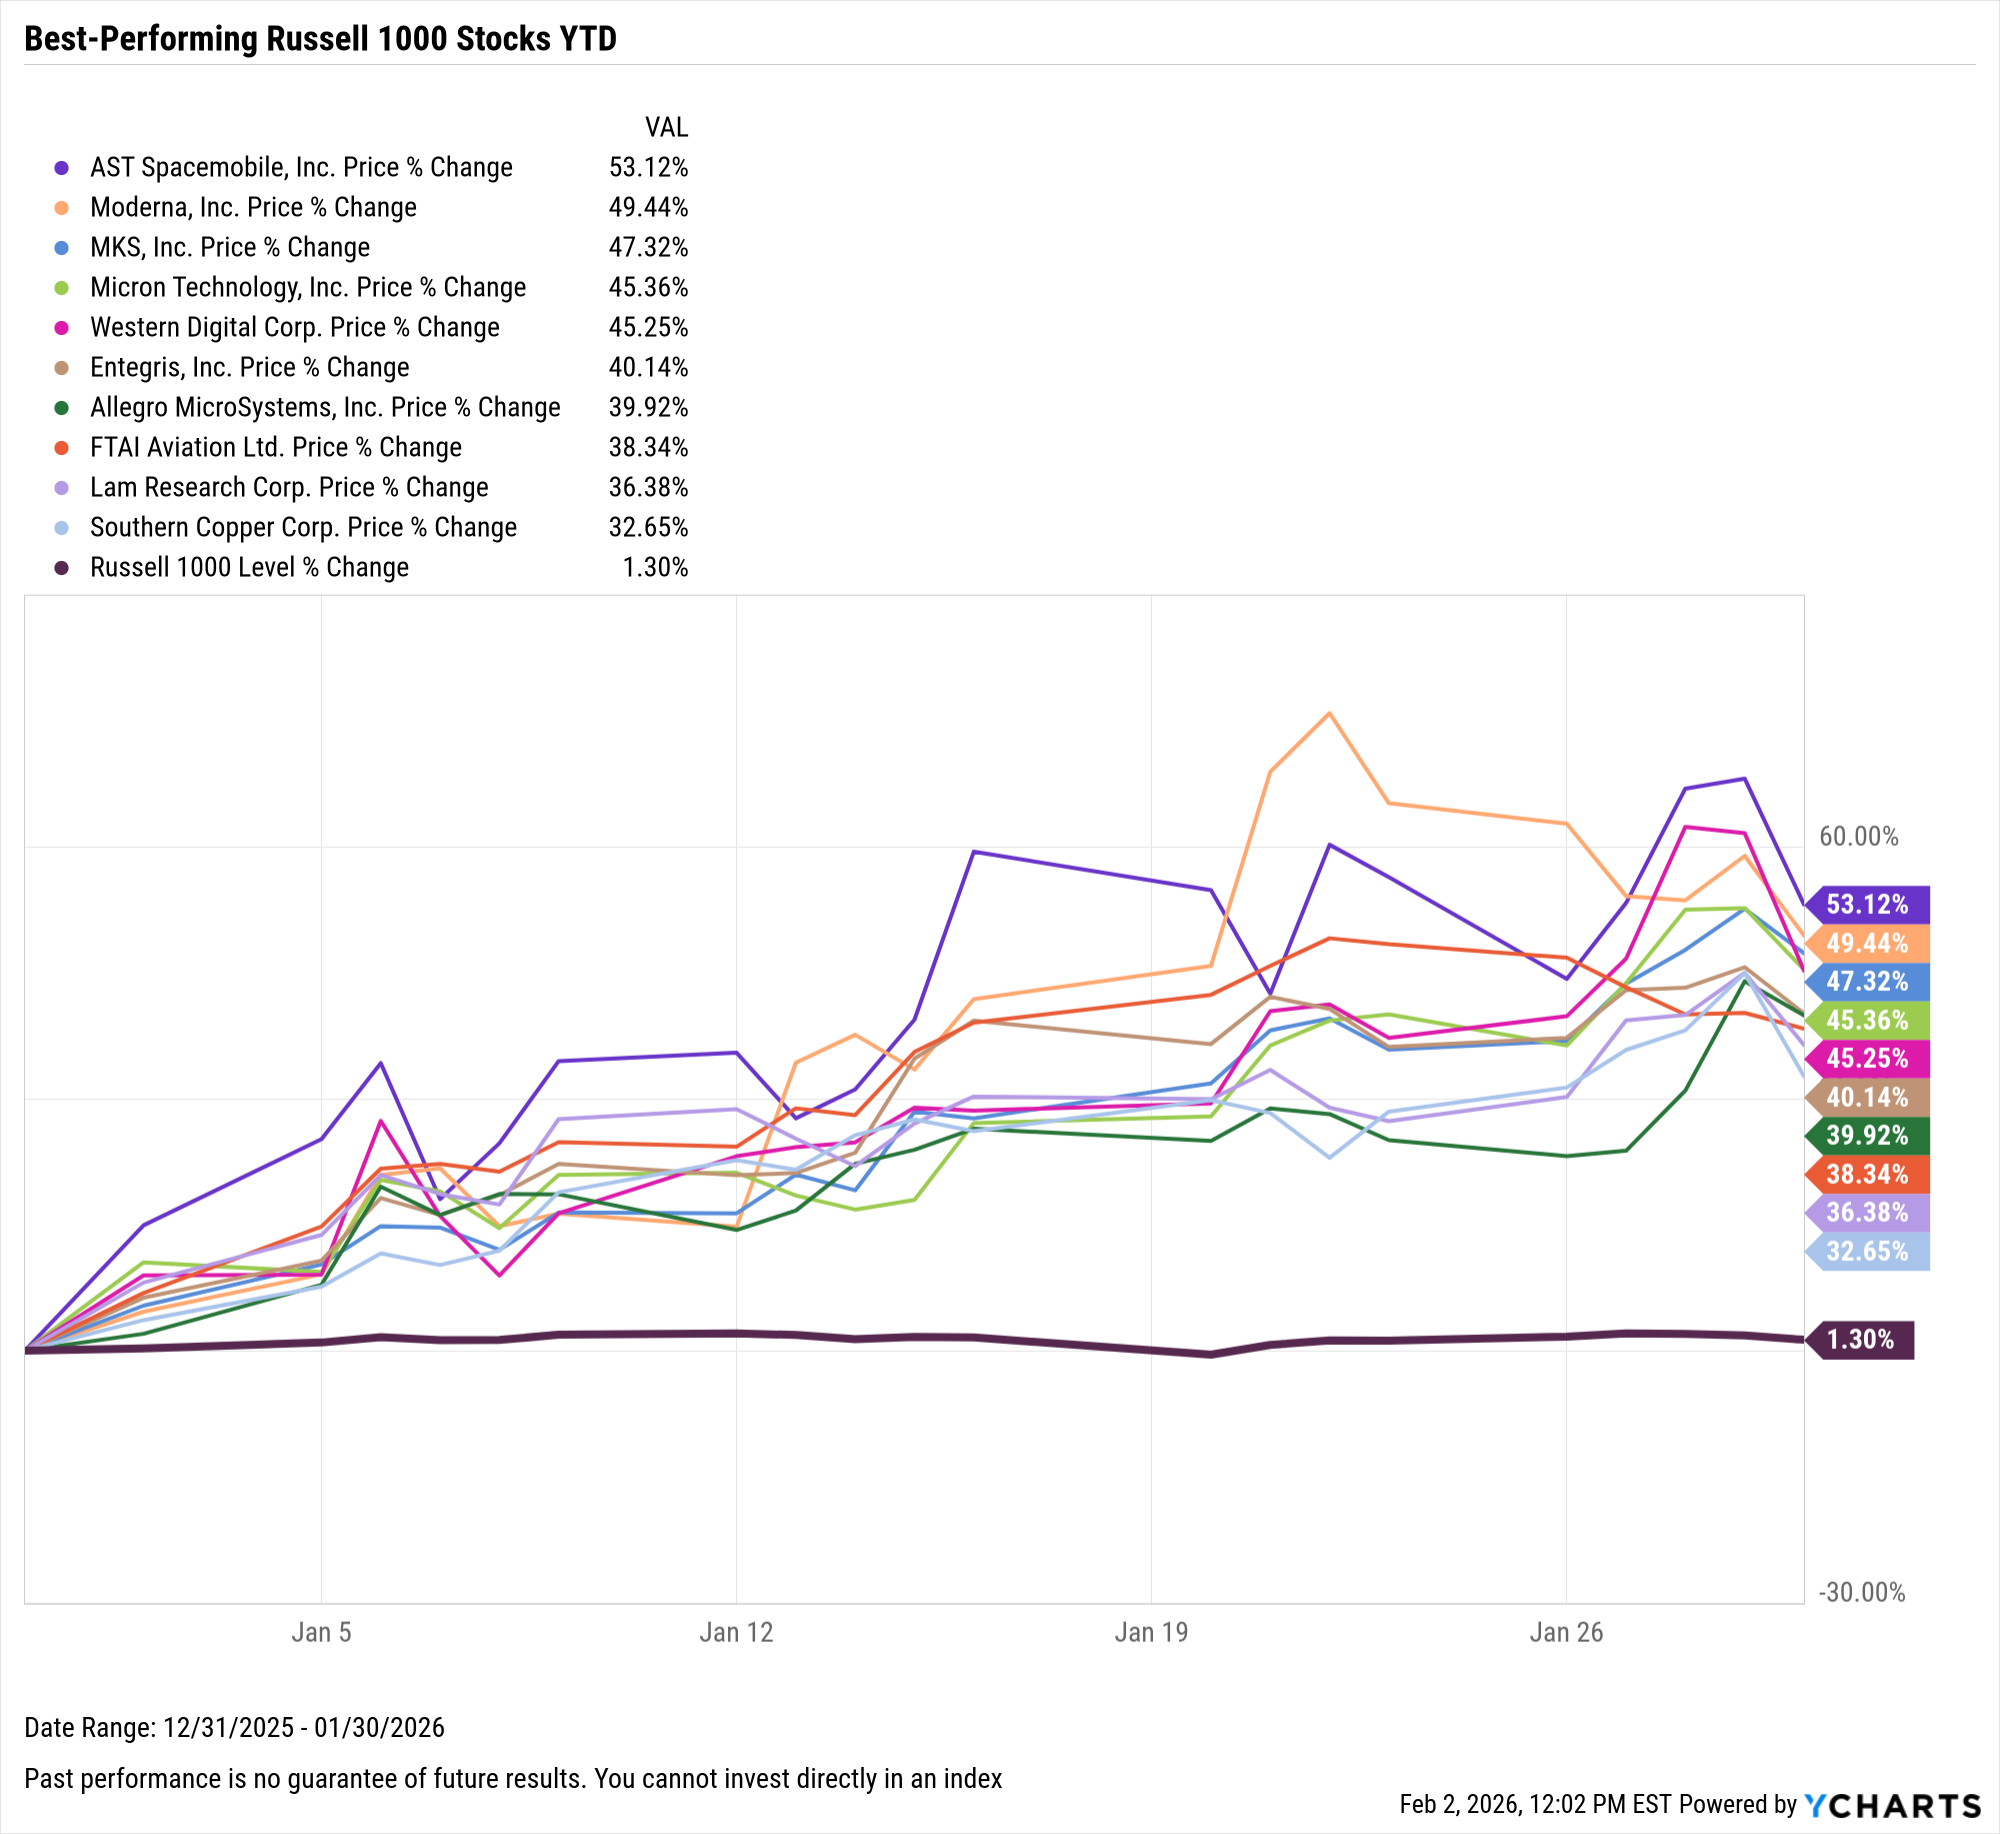
Task: Select the blue MKS, Inc. legend dot
Action: click(62, 248)
